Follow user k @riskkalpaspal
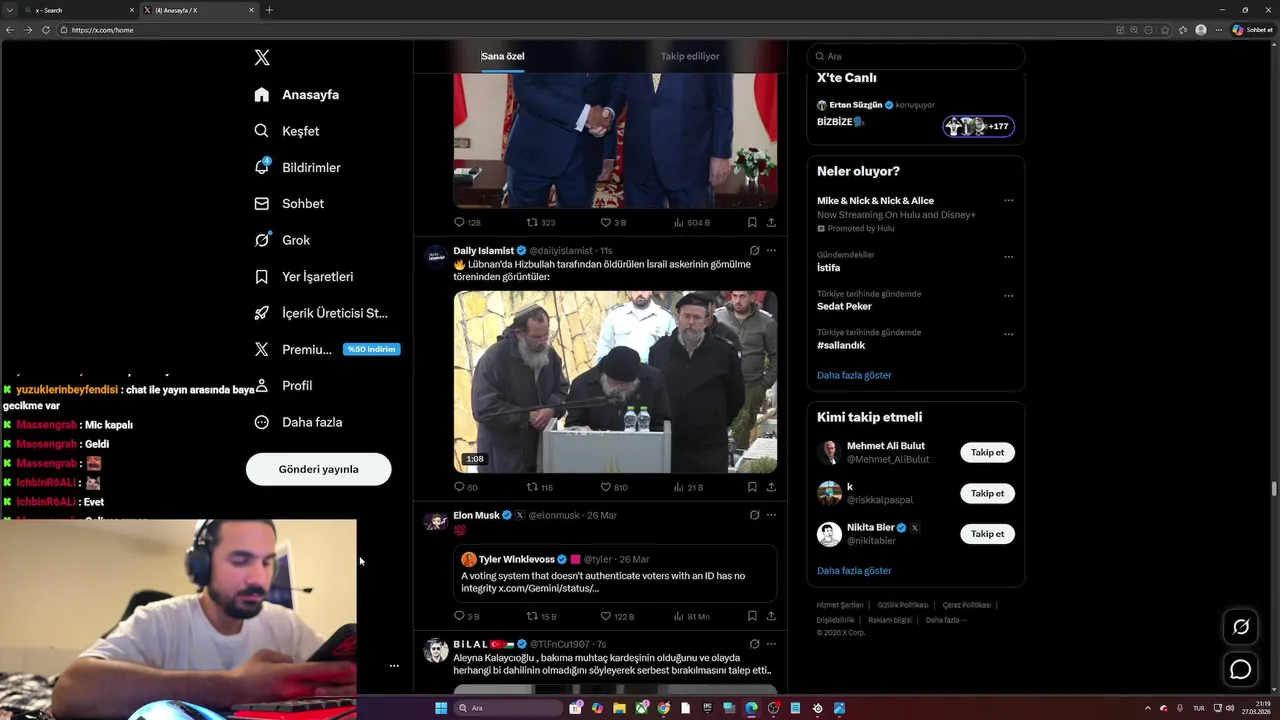Image resolution: width=1280 pixels, height=720 pixels. (x=987, y=493)
